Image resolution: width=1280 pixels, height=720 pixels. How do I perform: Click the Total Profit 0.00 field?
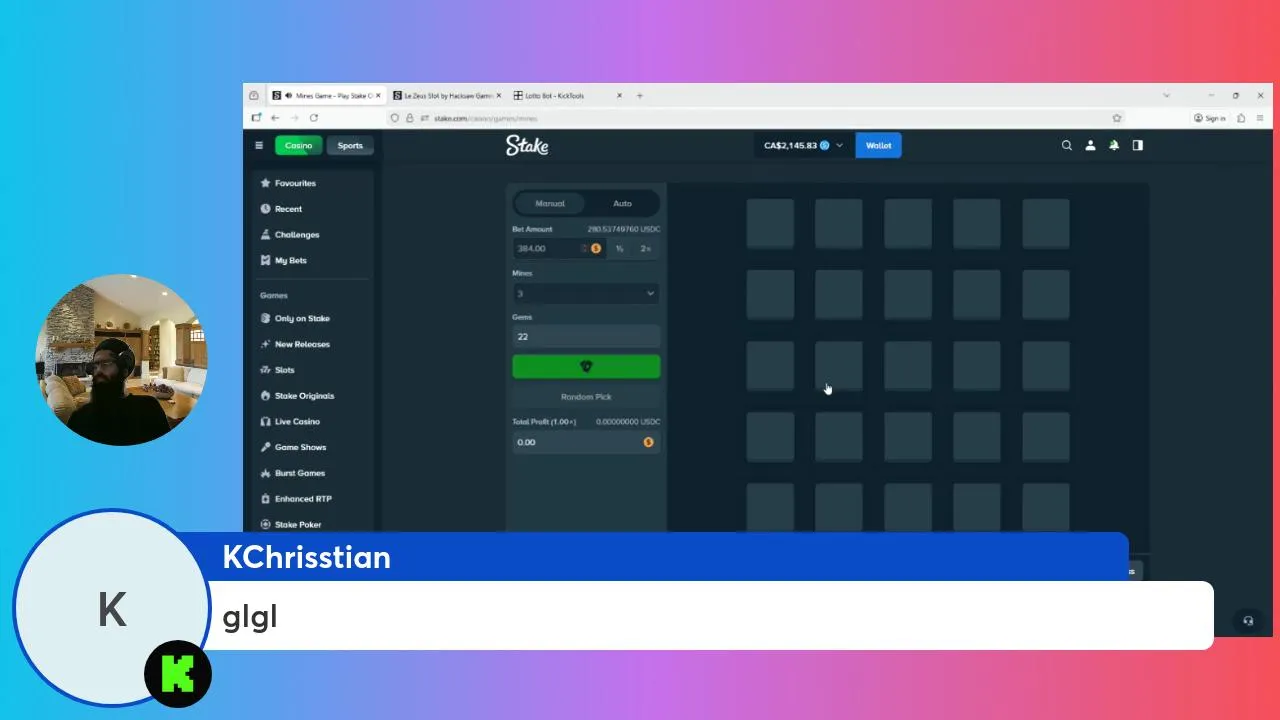click(x=586, y=442)
